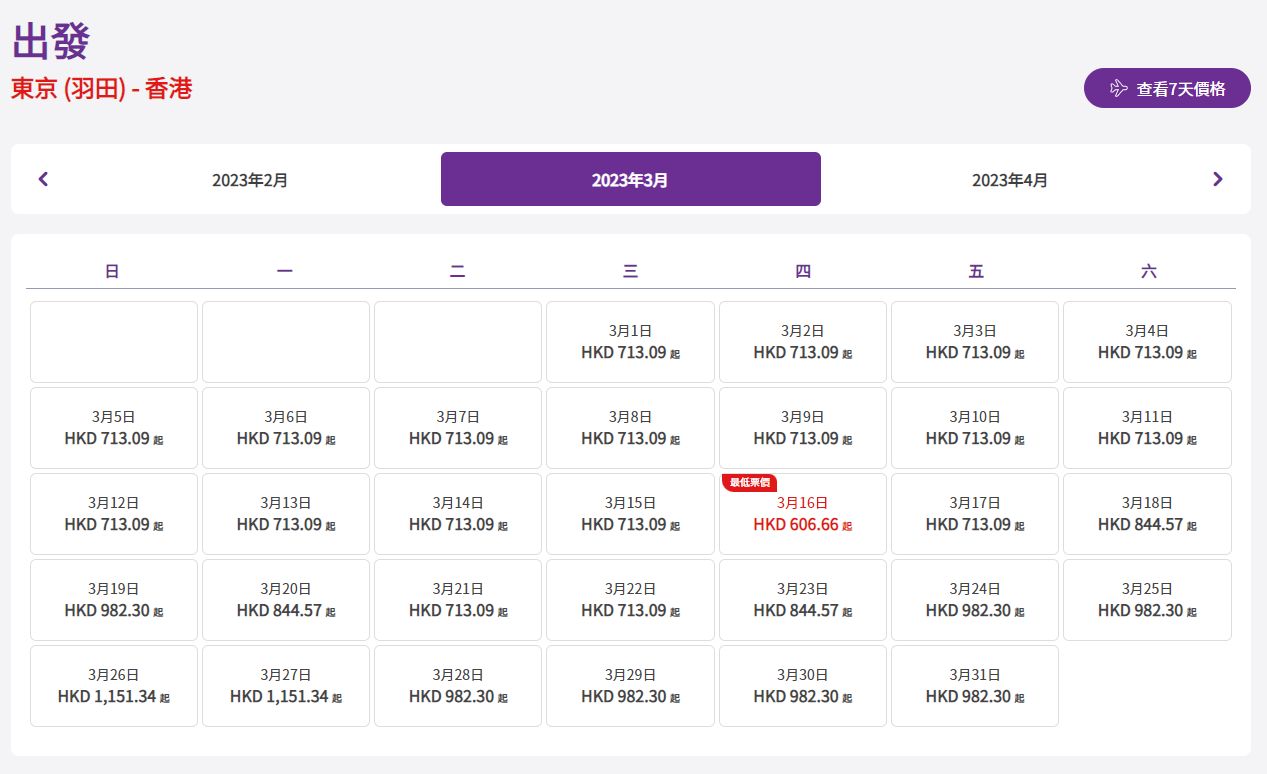Pick 3月5日 in the calendar
The height and width of the screenshot is (774, 1267).
click(x=113, y=428)
